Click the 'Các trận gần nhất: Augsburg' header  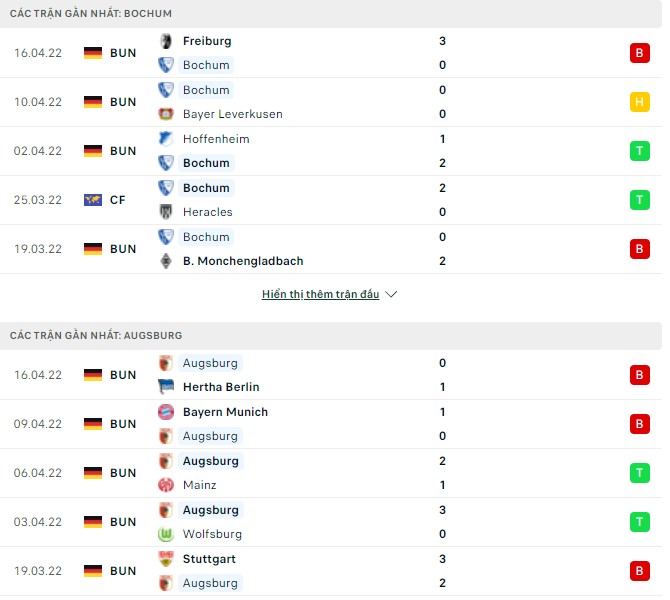(96, 335)
